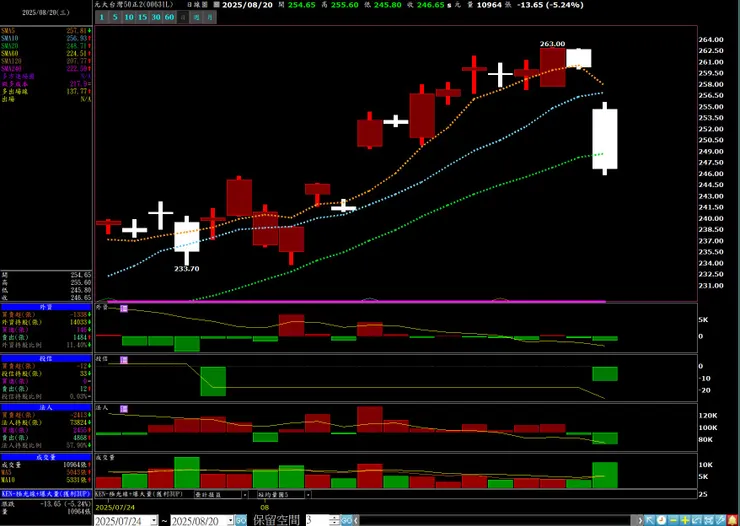Click the yellow minus zoom-out icon
Viewport: 740px width, 526px height.
[673, 520]
